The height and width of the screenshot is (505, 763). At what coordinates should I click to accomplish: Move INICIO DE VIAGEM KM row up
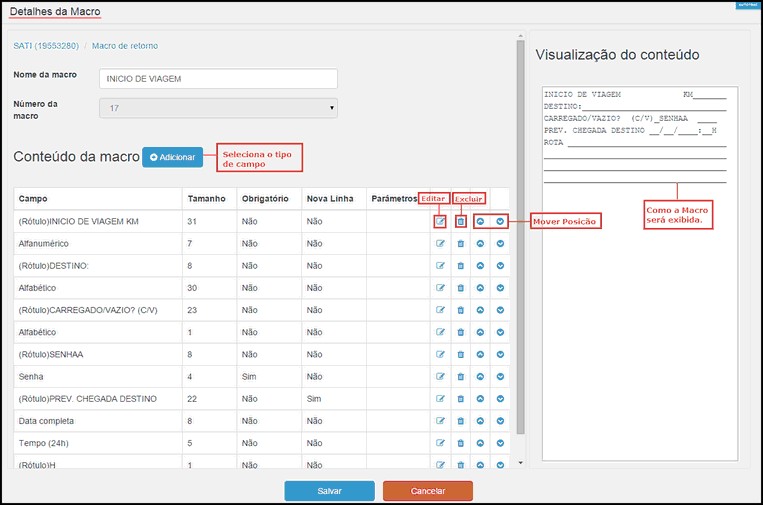click(x=480, y=221)
